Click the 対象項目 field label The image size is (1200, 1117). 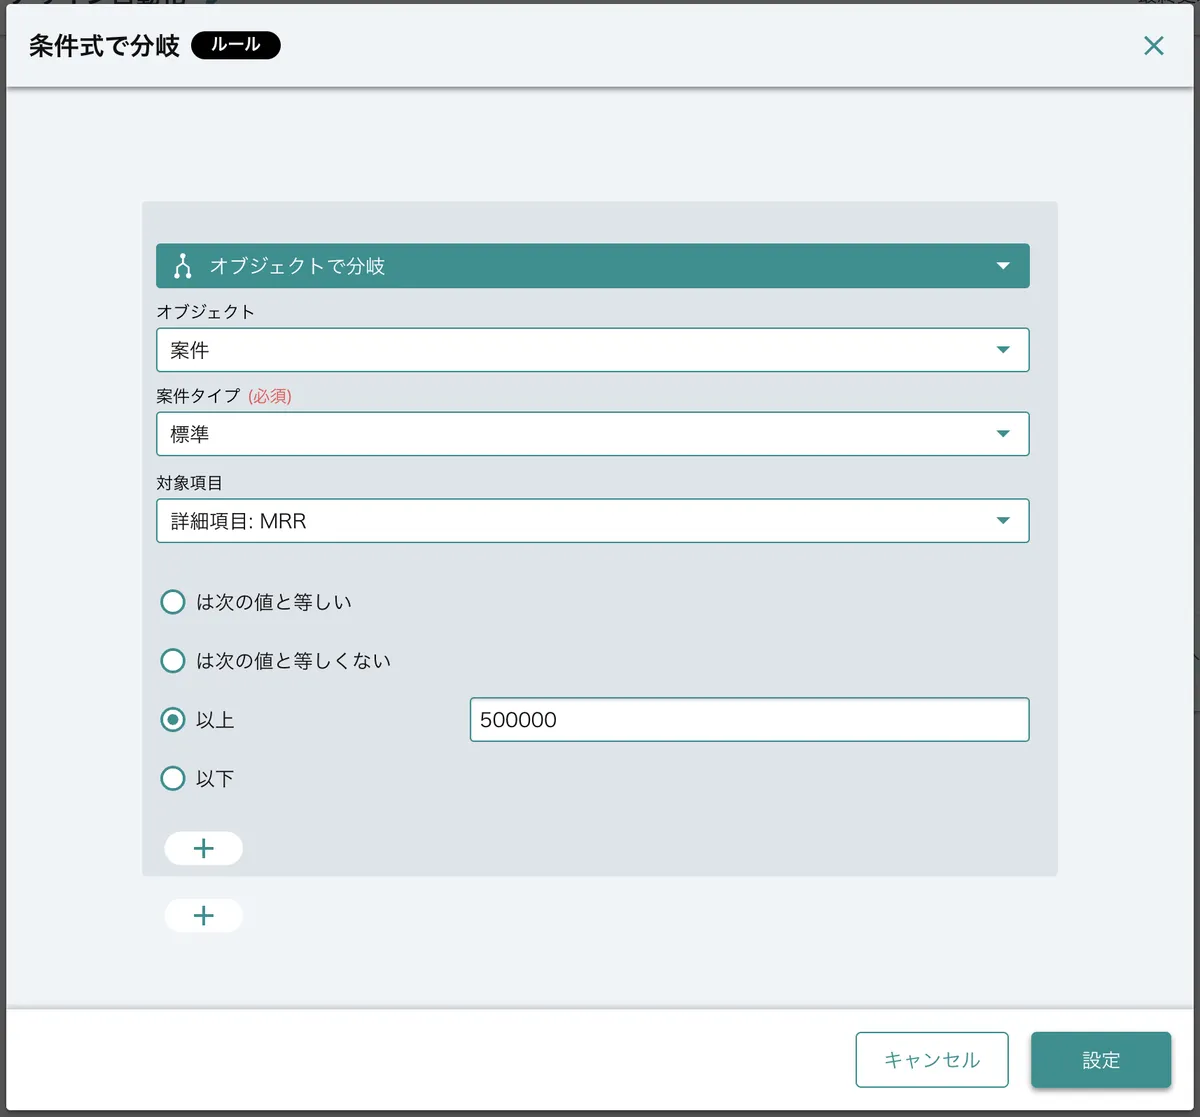click(x=189, y=483)
